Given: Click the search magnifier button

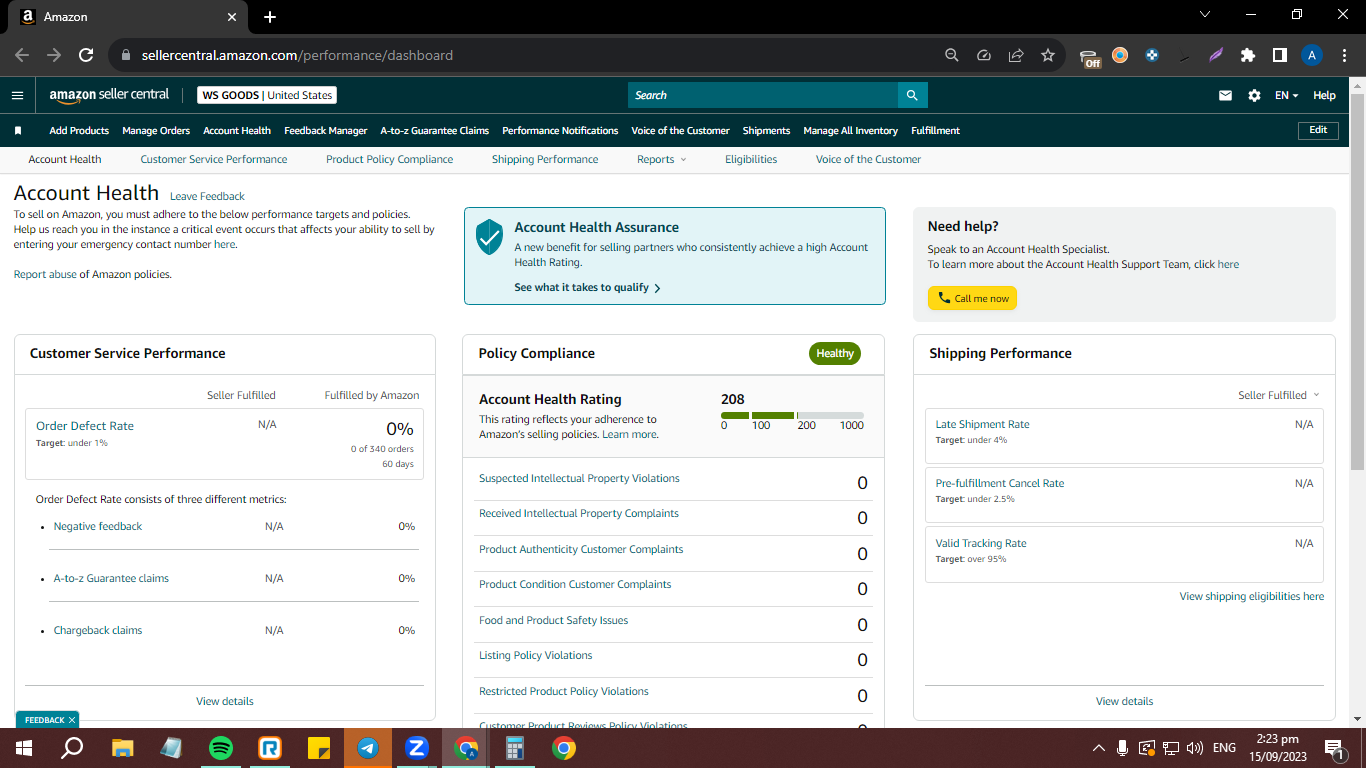Looking at the screenshot, I should click(912, 95).
